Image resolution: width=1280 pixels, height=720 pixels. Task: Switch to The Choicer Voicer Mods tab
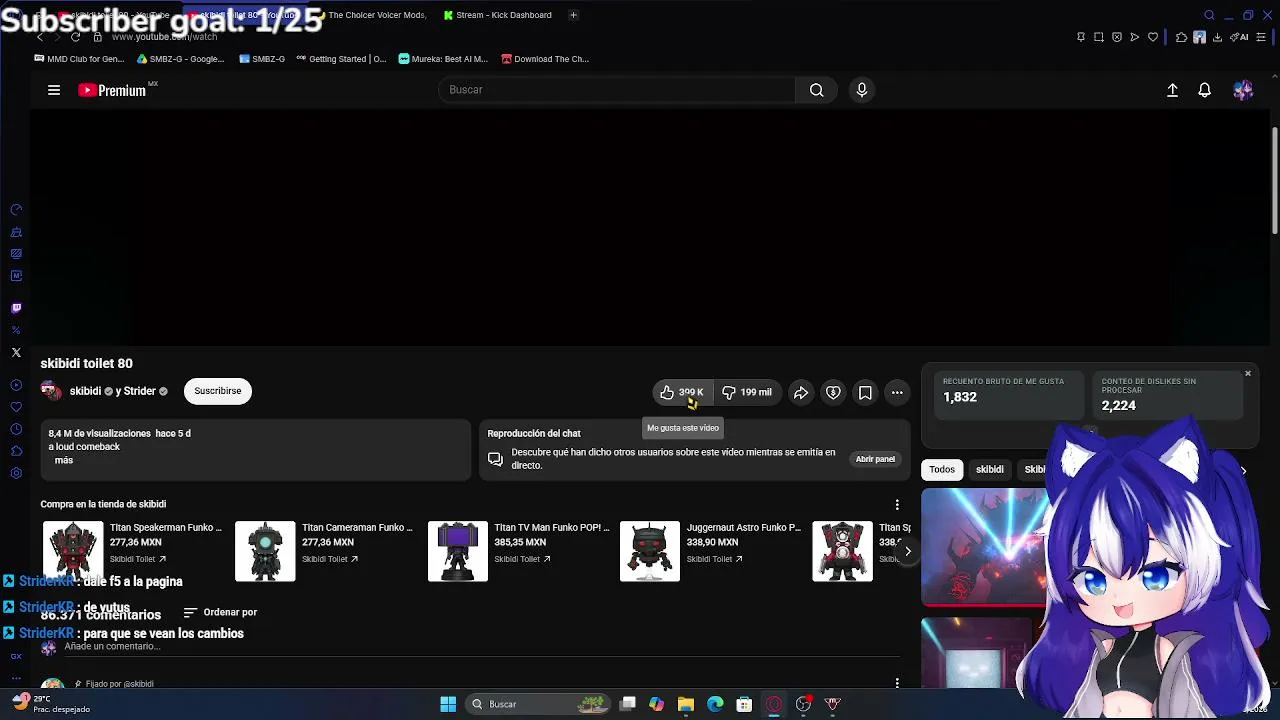(x=370, y=15)
